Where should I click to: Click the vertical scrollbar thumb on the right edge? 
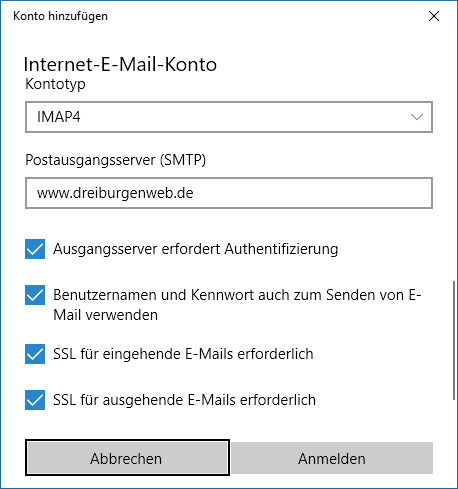[x=454, y=340]
